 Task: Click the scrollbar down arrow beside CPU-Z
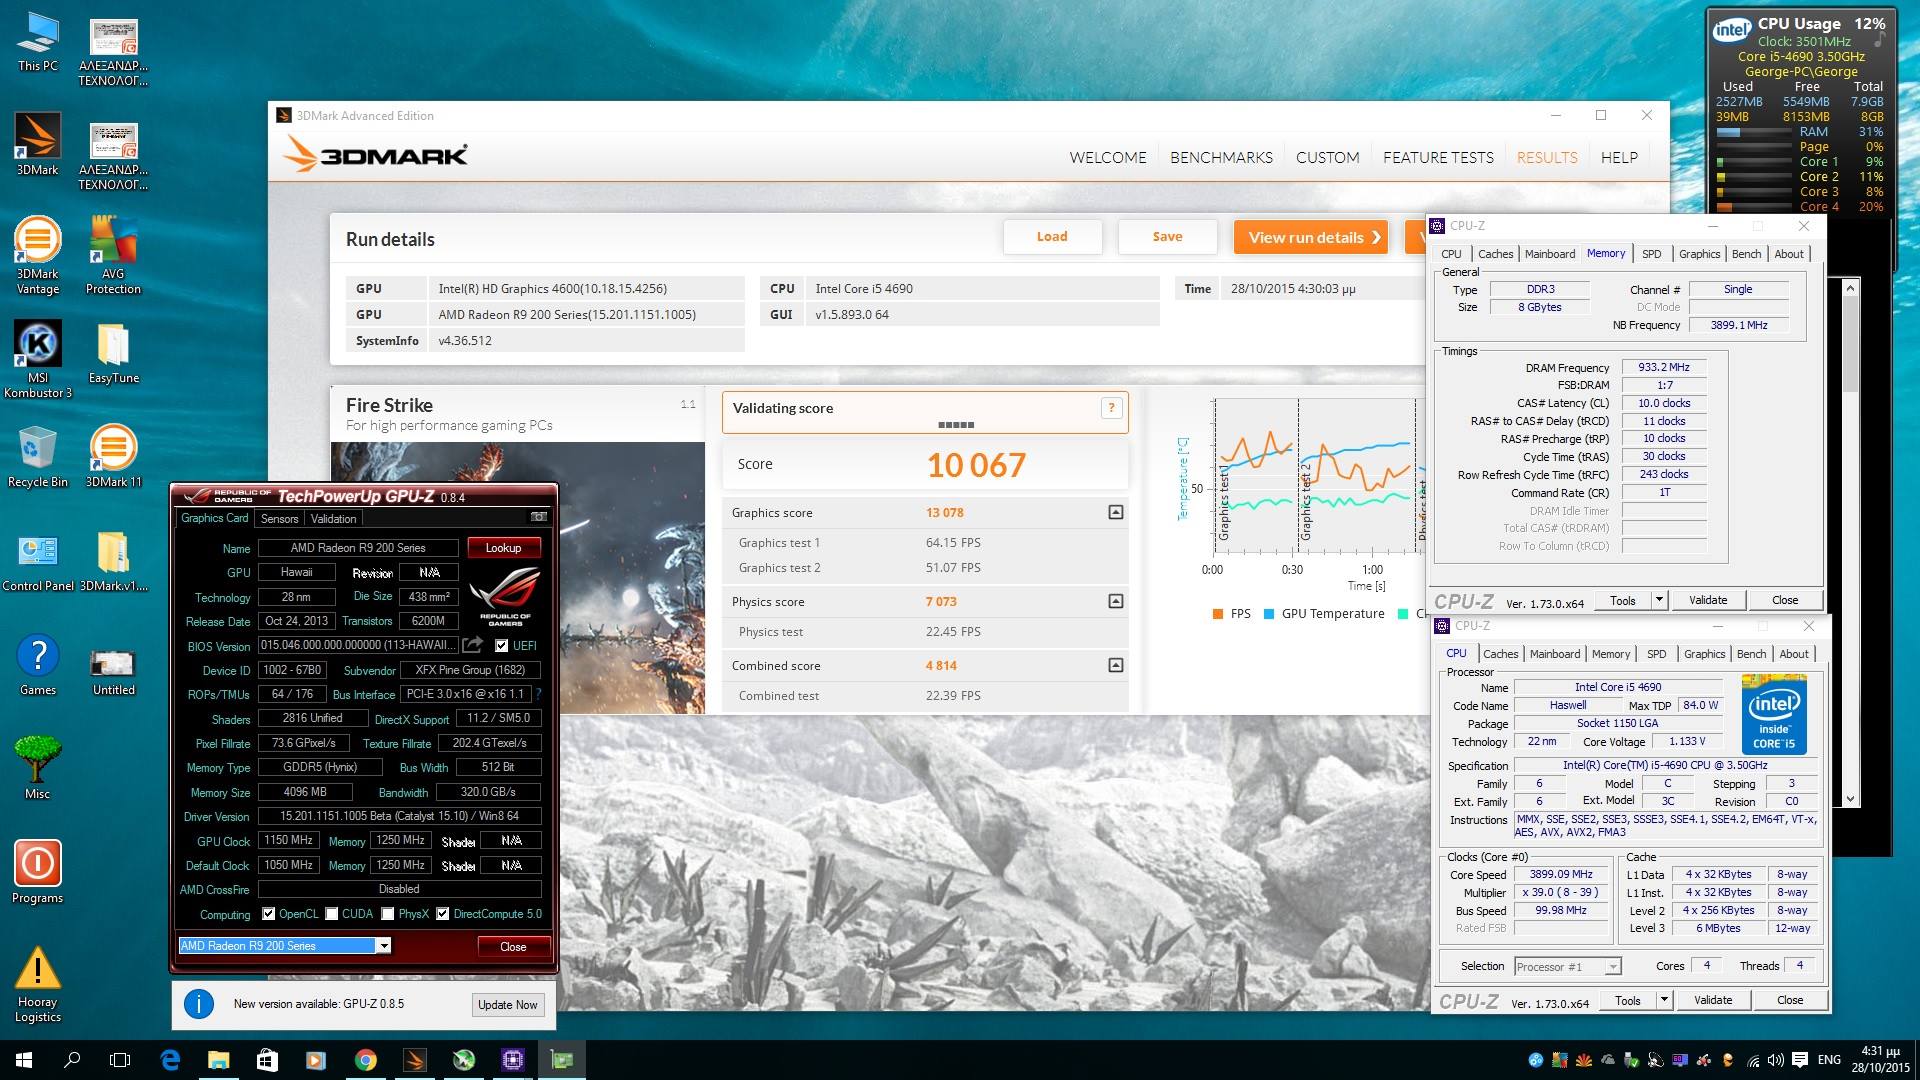pos(1850,798)
